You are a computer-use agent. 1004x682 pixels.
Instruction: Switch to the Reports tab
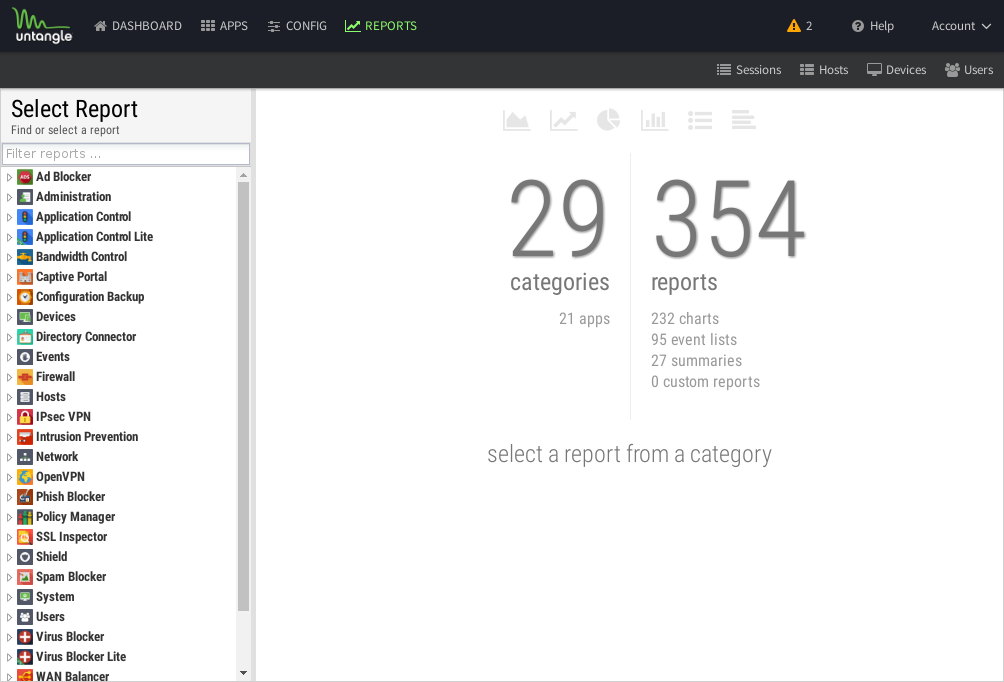click(x=380, y=26)
